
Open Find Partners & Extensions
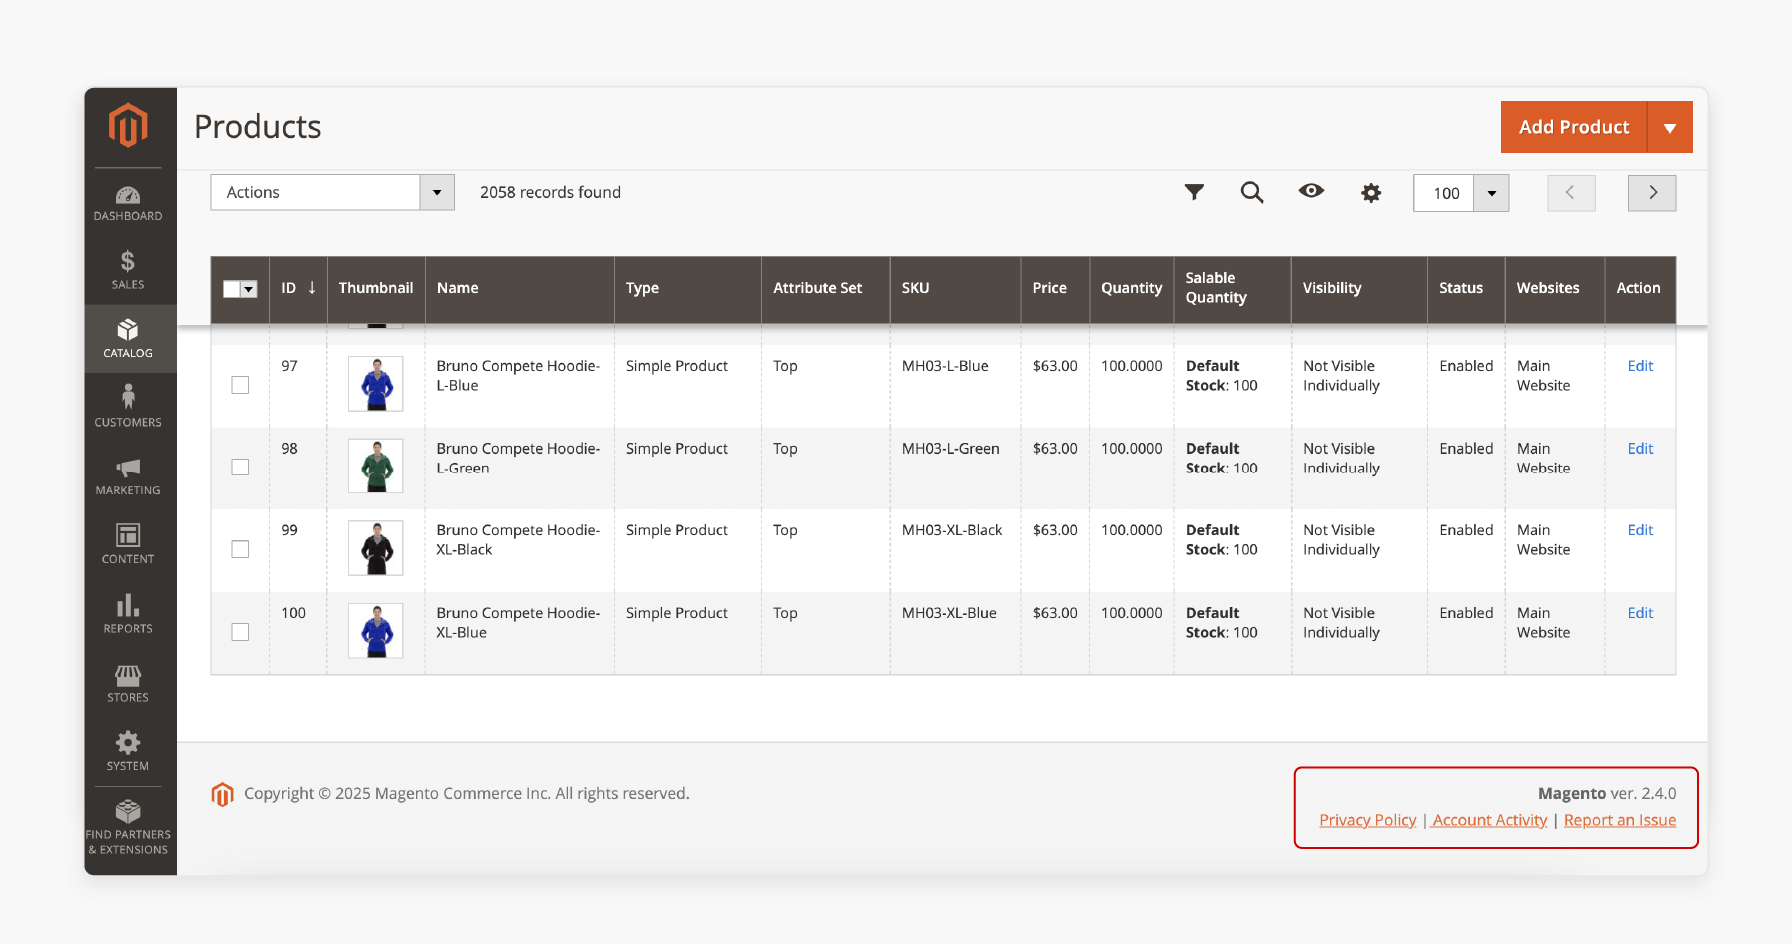click(128, 827)
